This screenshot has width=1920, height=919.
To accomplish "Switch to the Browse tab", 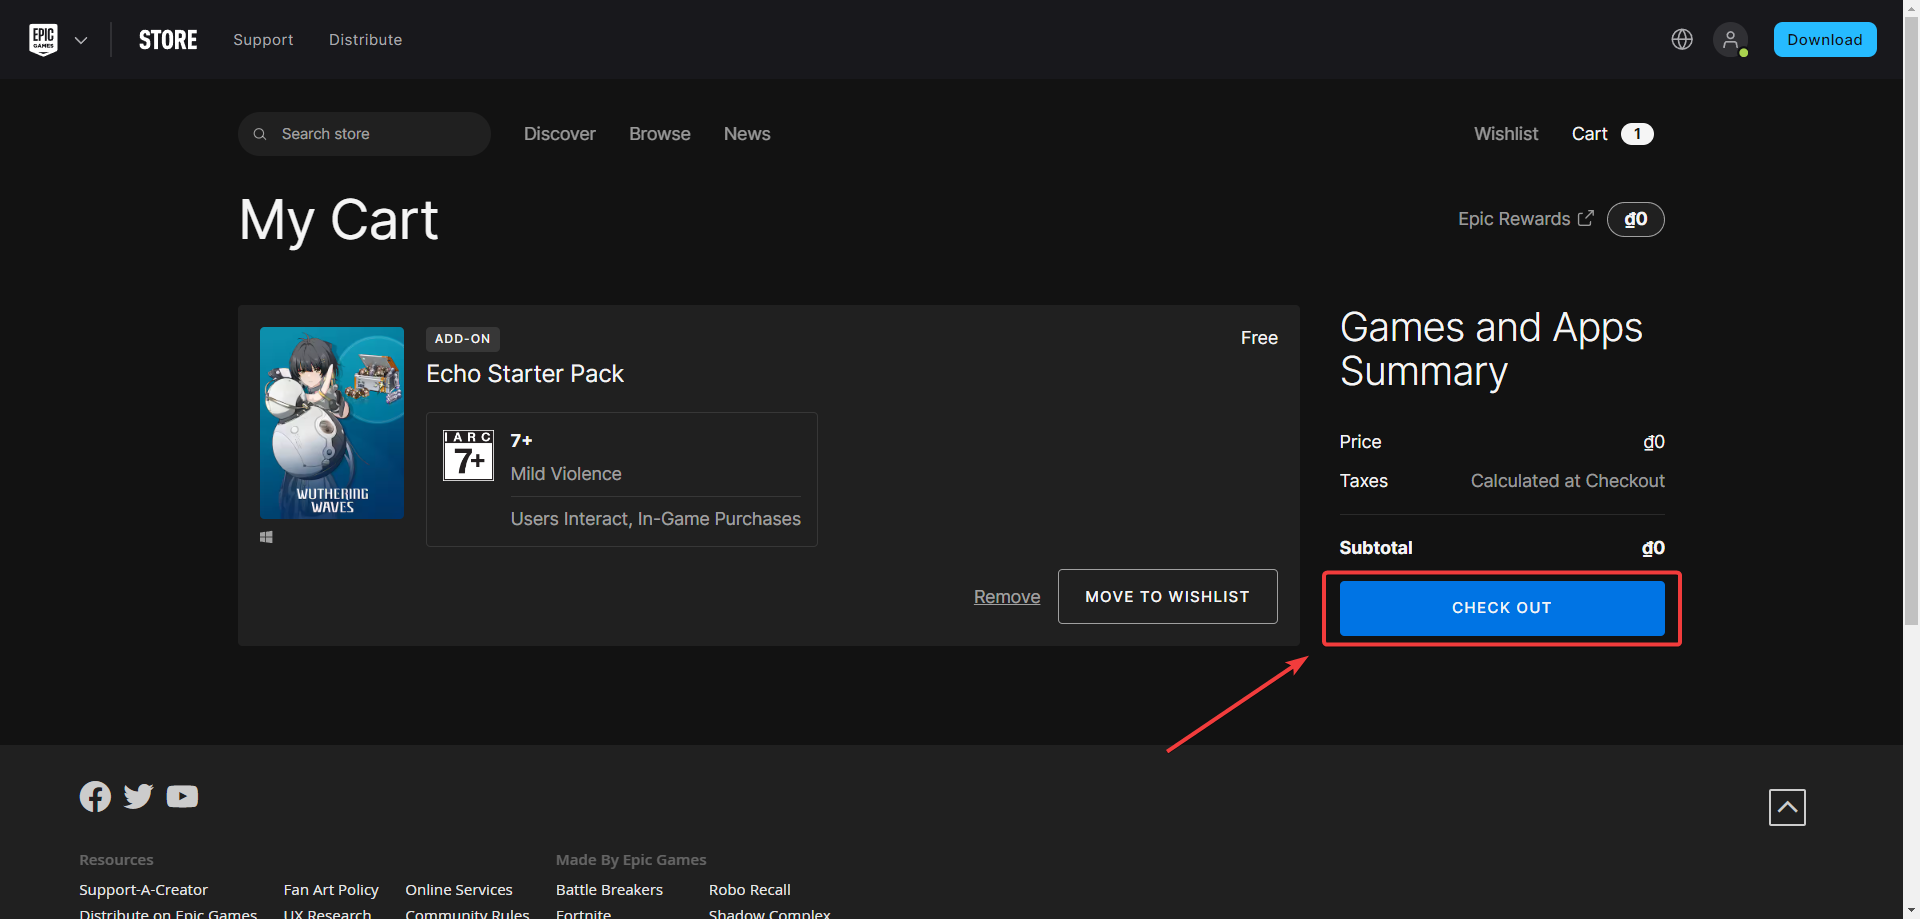I will [x=659, y=134].
